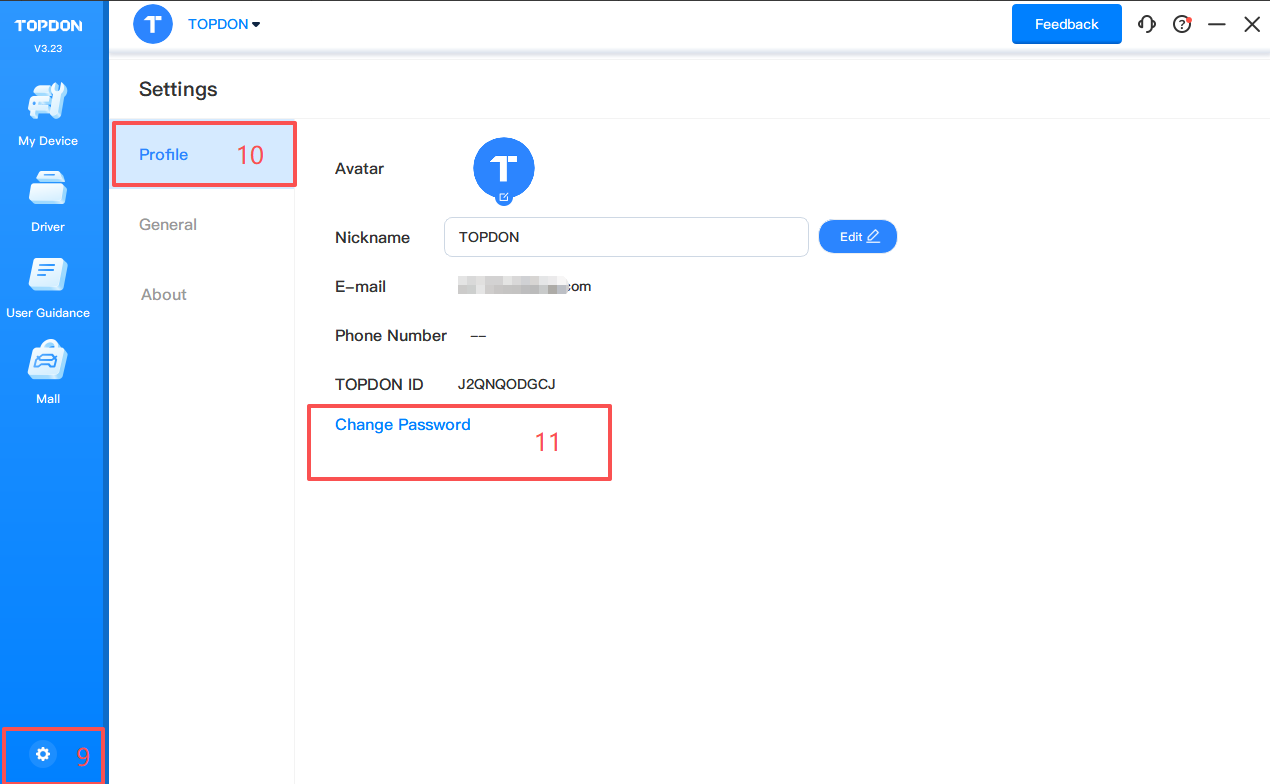Open help question mark icon
Image resolution: width=1270 pixels, height=784 pixels.
click(1182, 24)
